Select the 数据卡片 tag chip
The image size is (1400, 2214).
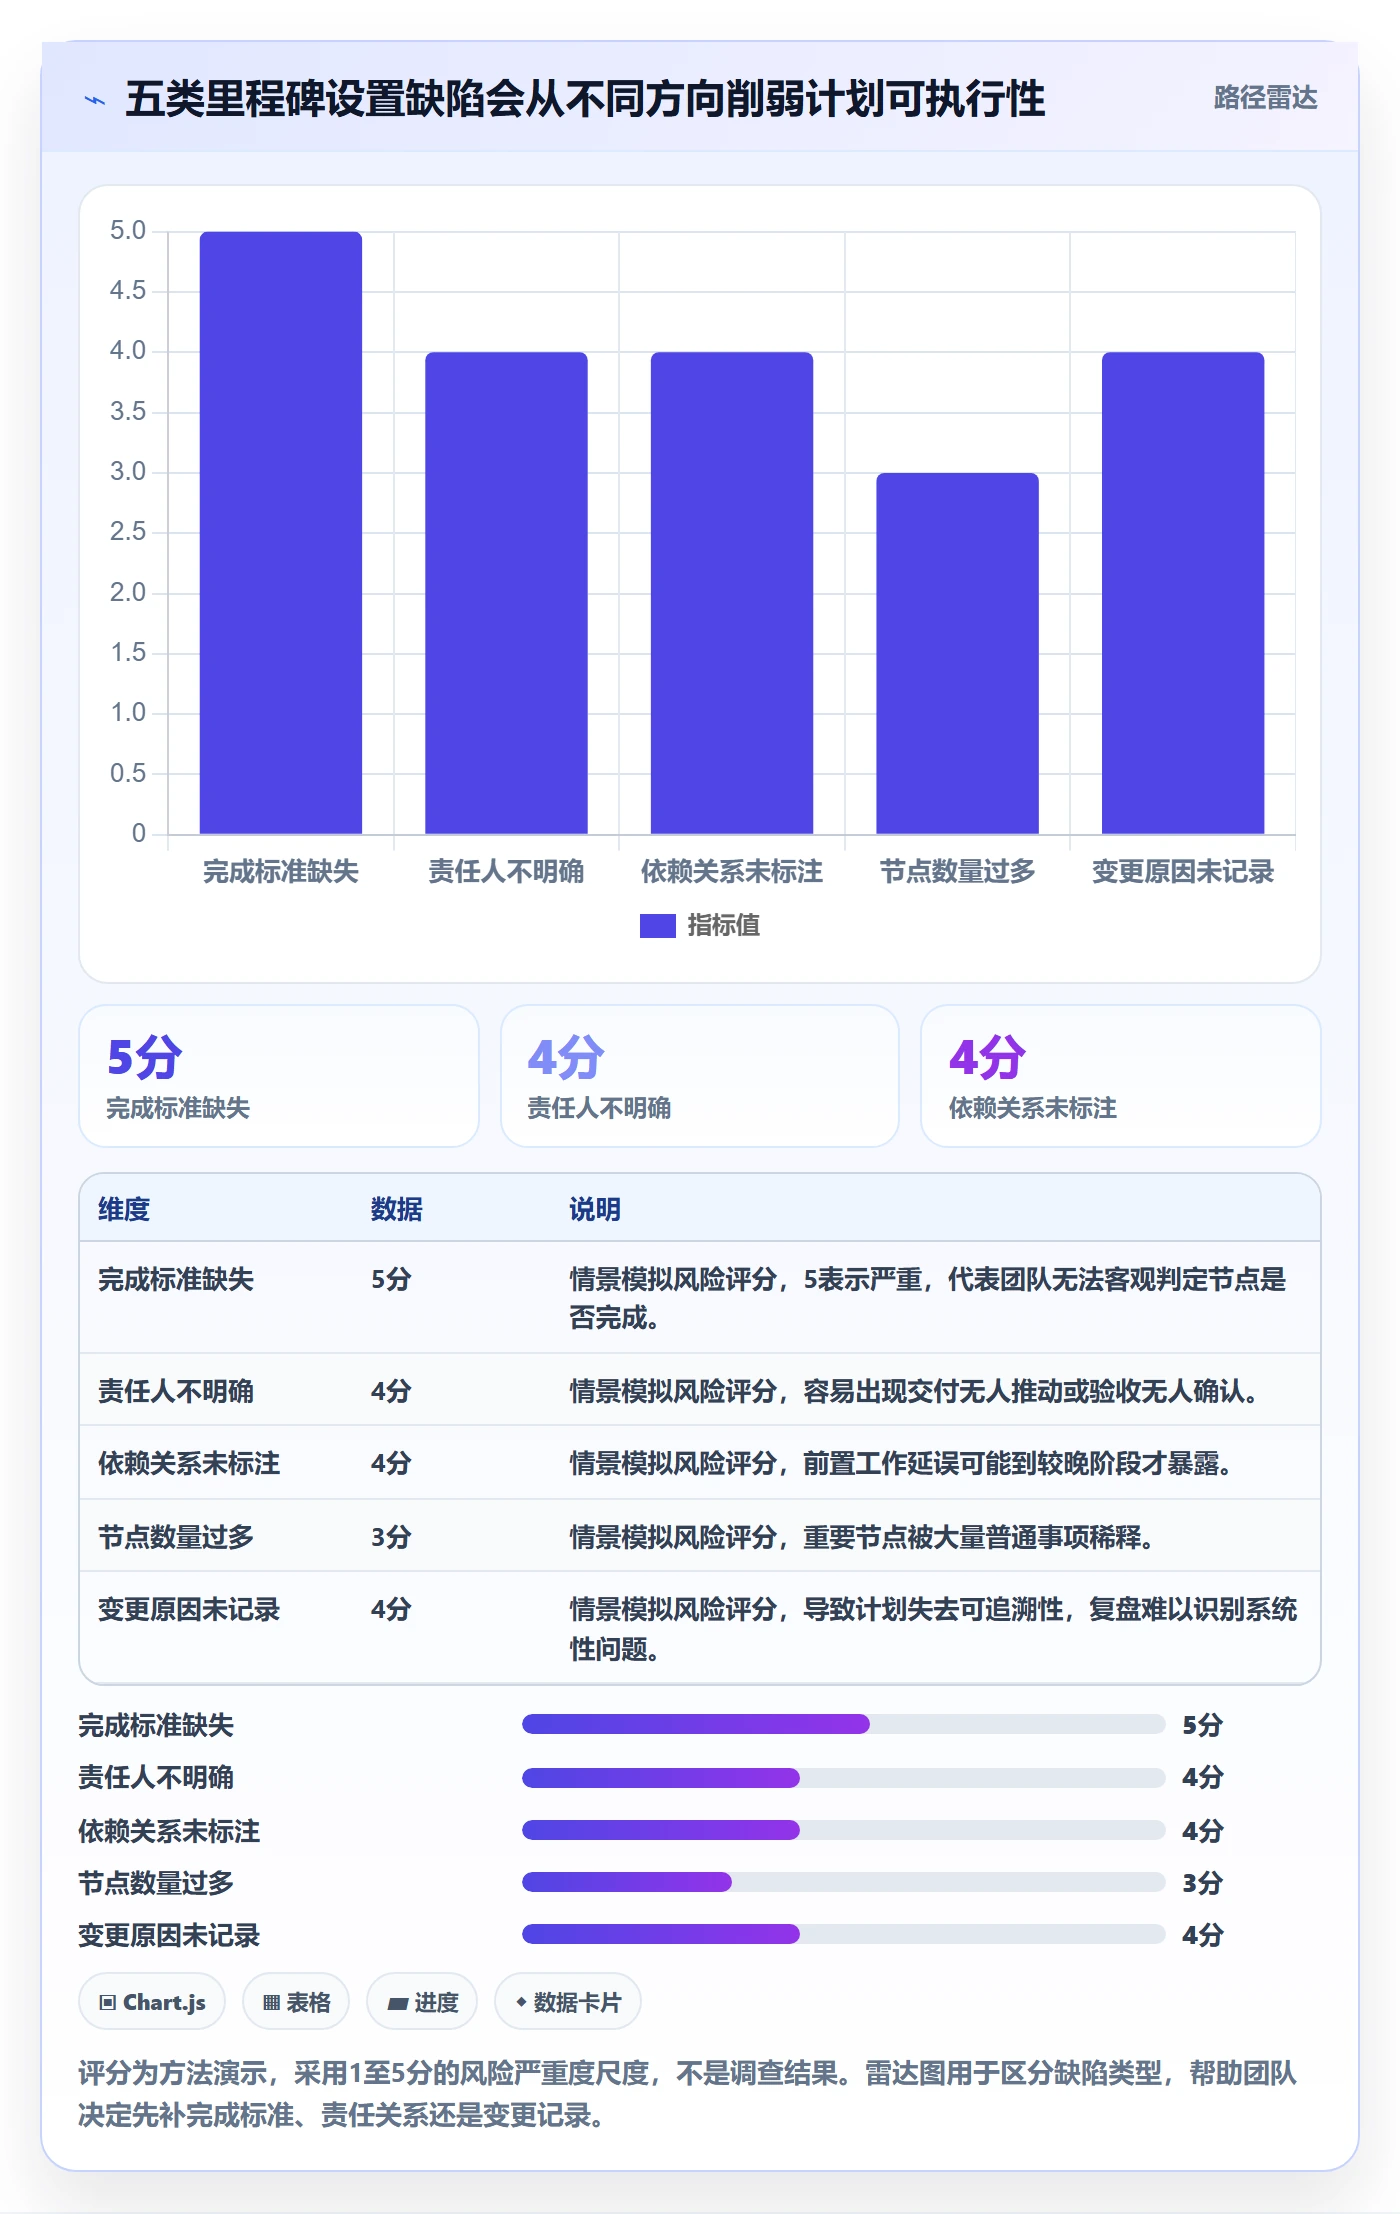[x=568, y=2002]
